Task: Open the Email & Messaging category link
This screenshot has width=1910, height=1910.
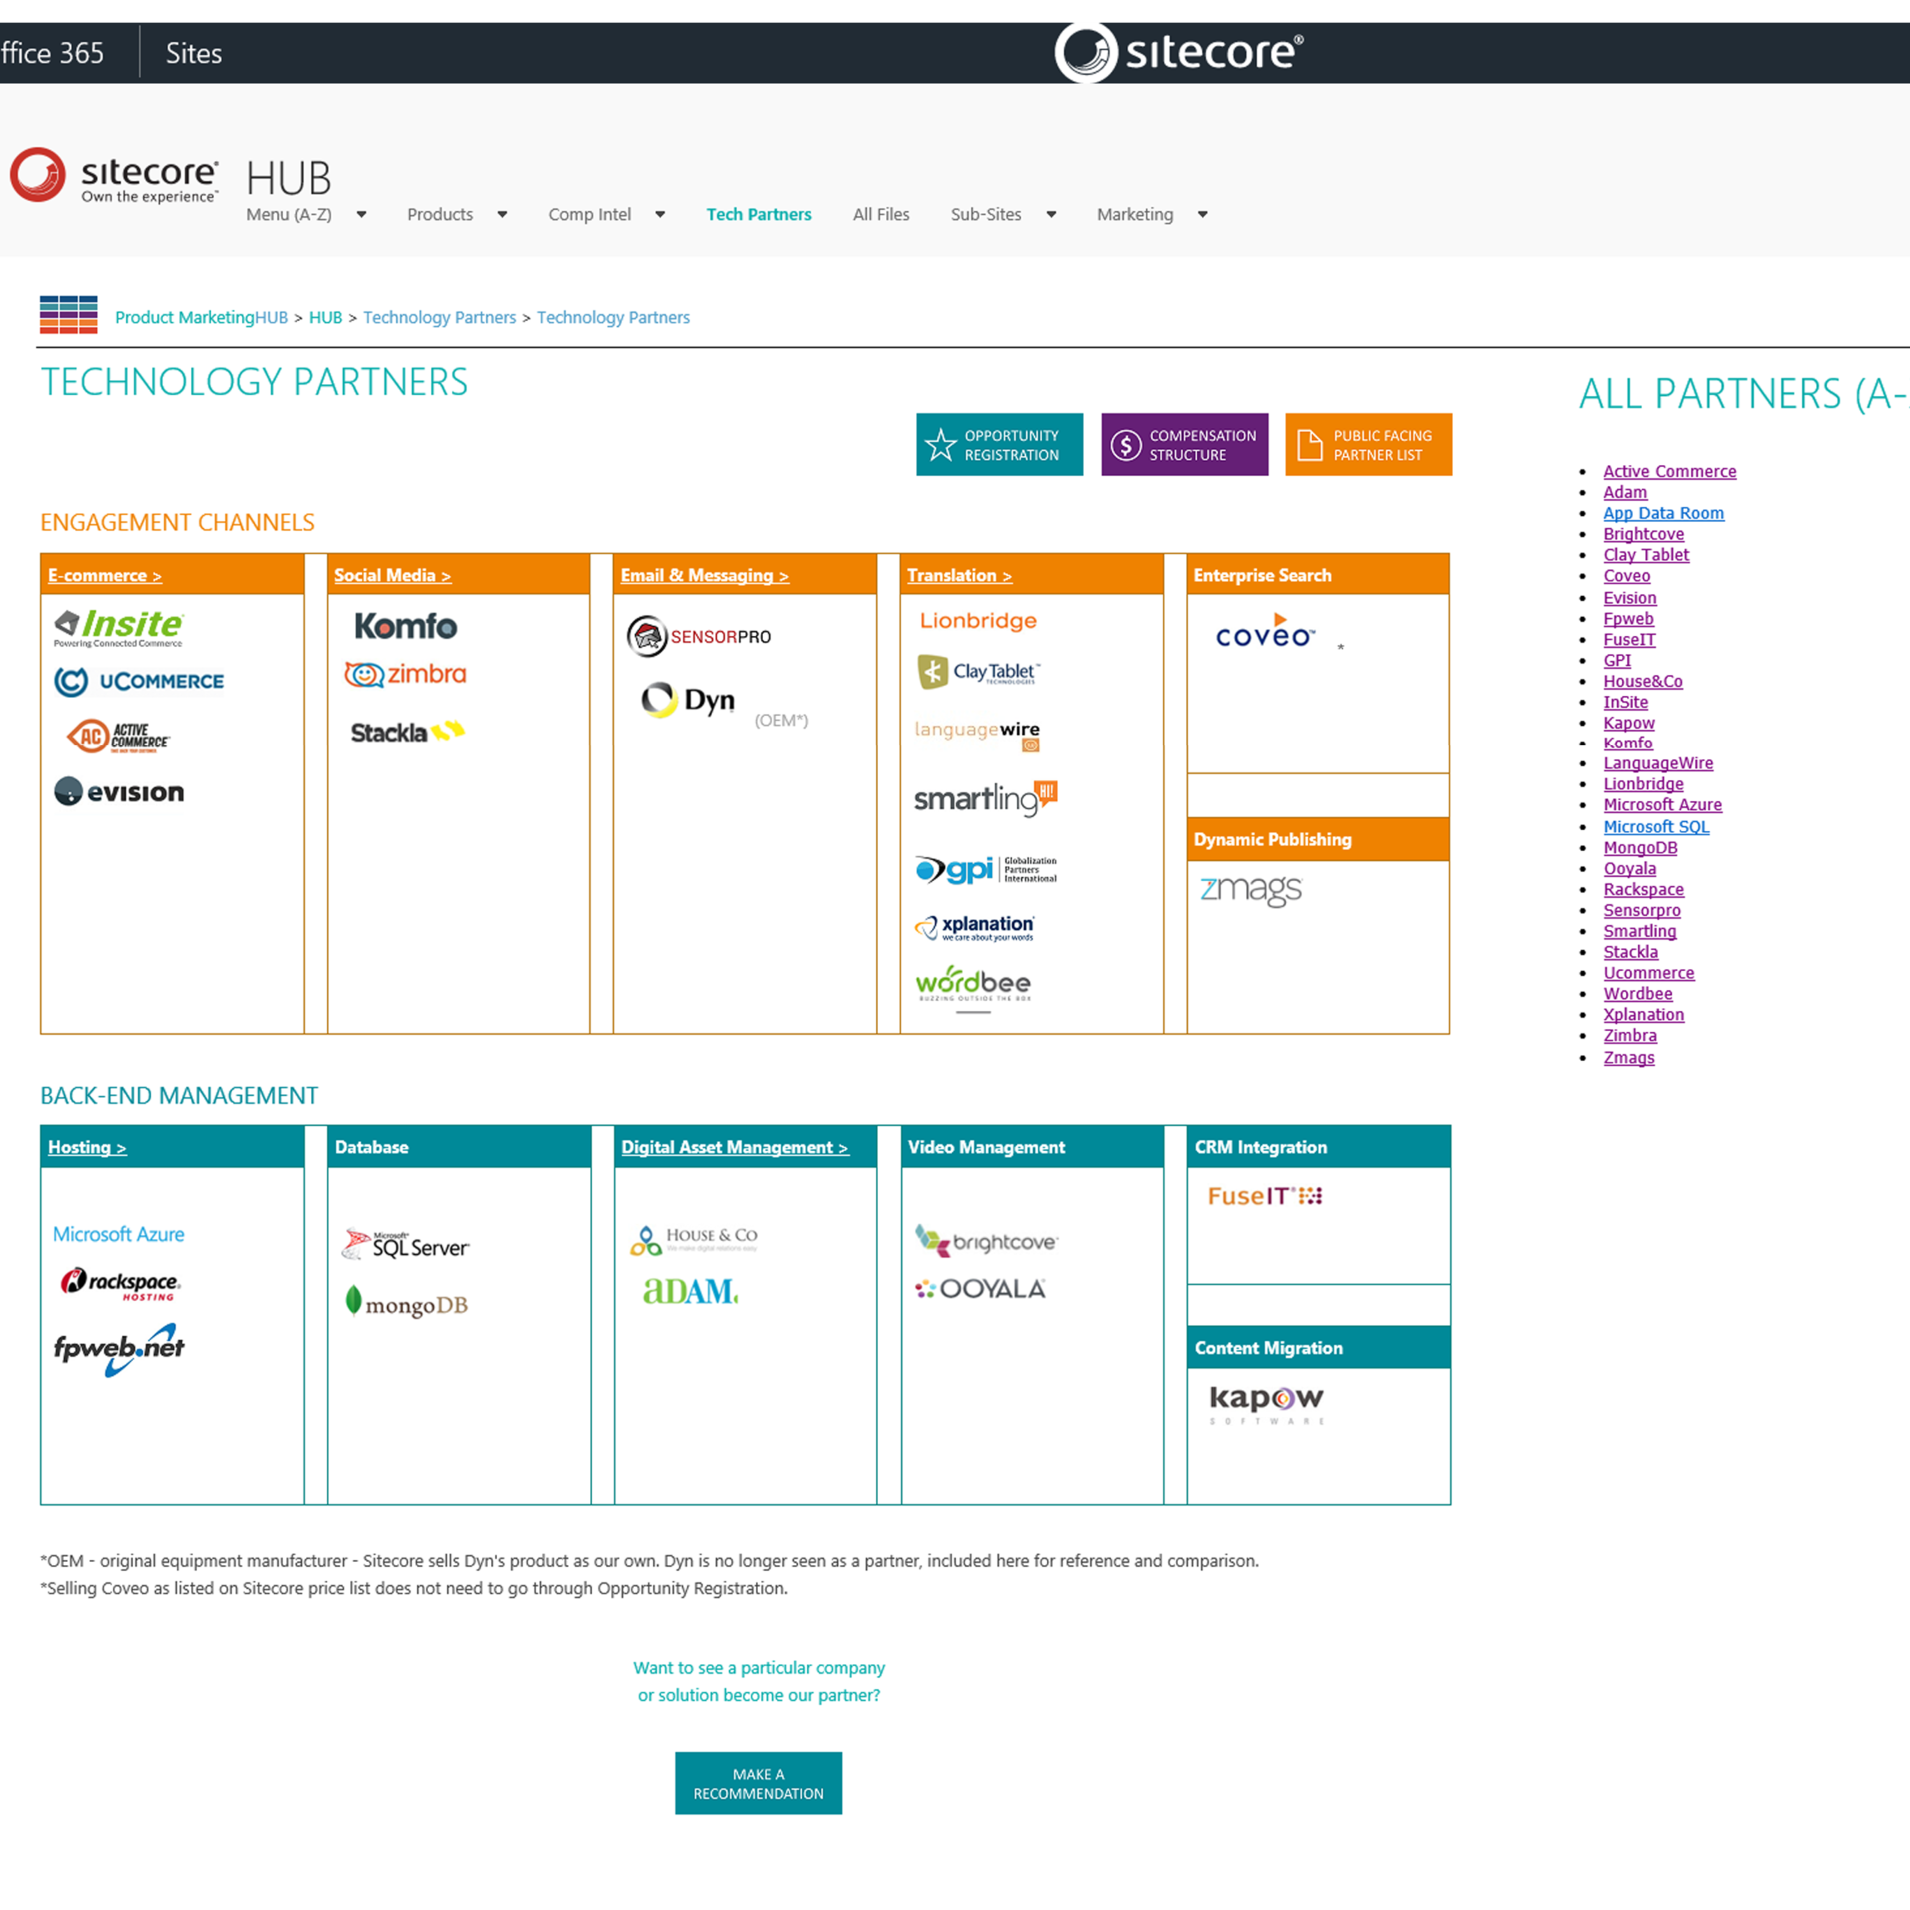Action: coord(705,575)
